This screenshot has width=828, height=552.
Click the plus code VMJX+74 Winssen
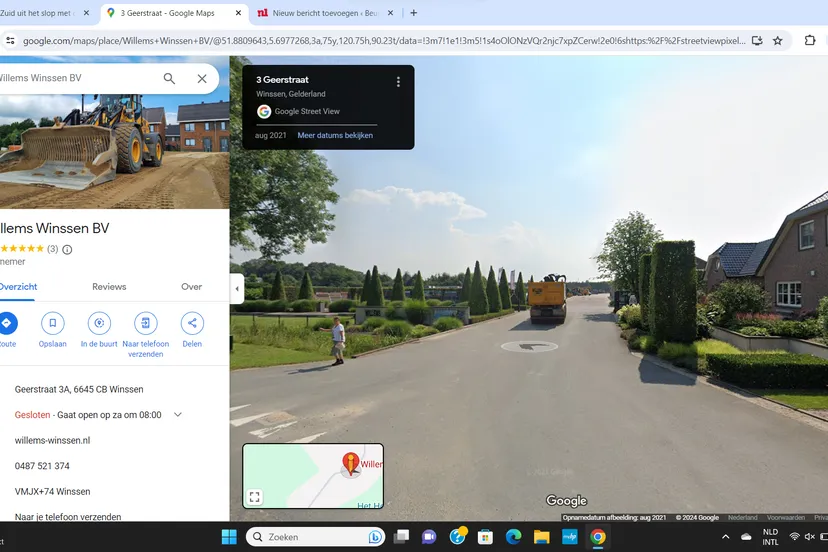click(x=52, y=491)
